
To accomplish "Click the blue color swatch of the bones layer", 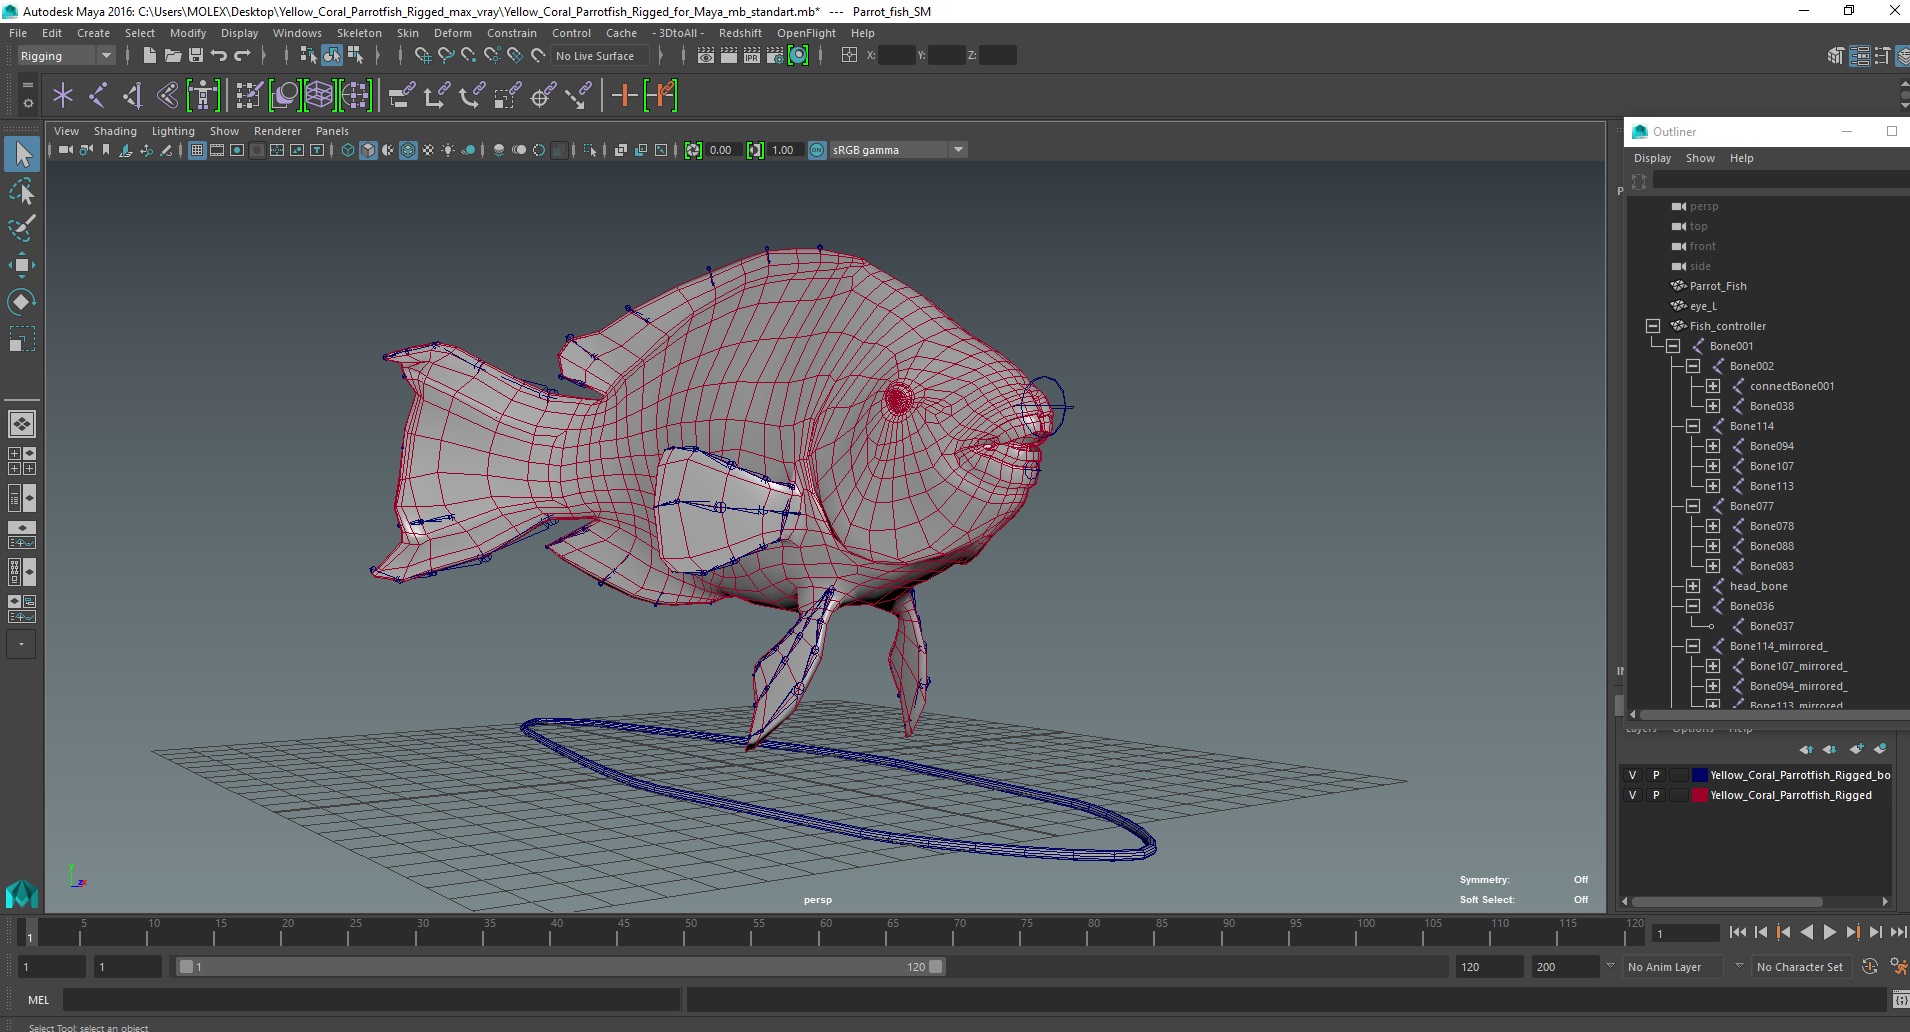I will coord(1699,775).
